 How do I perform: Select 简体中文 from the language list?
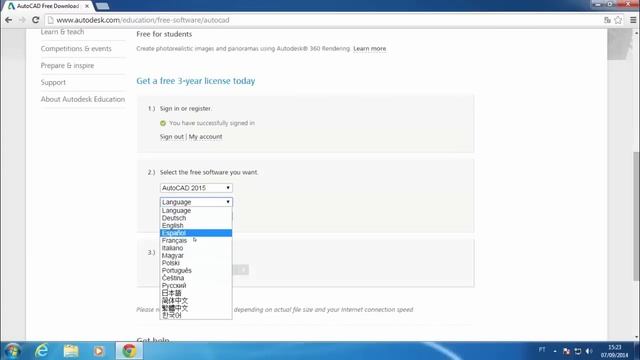click(196, 300)
